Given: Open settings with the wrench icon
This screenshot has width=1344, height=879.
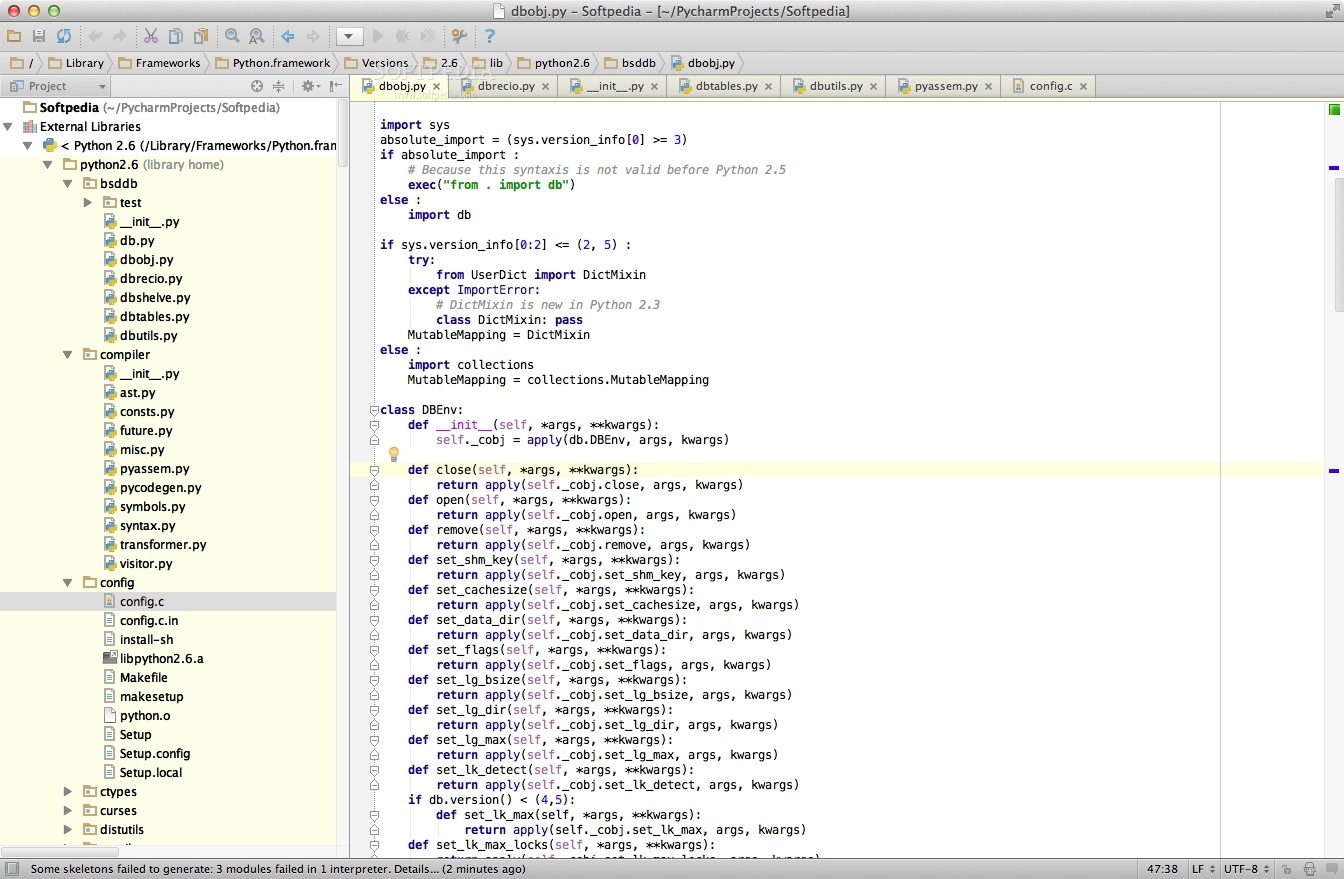Looking at the screenshot, I should 458,36.
